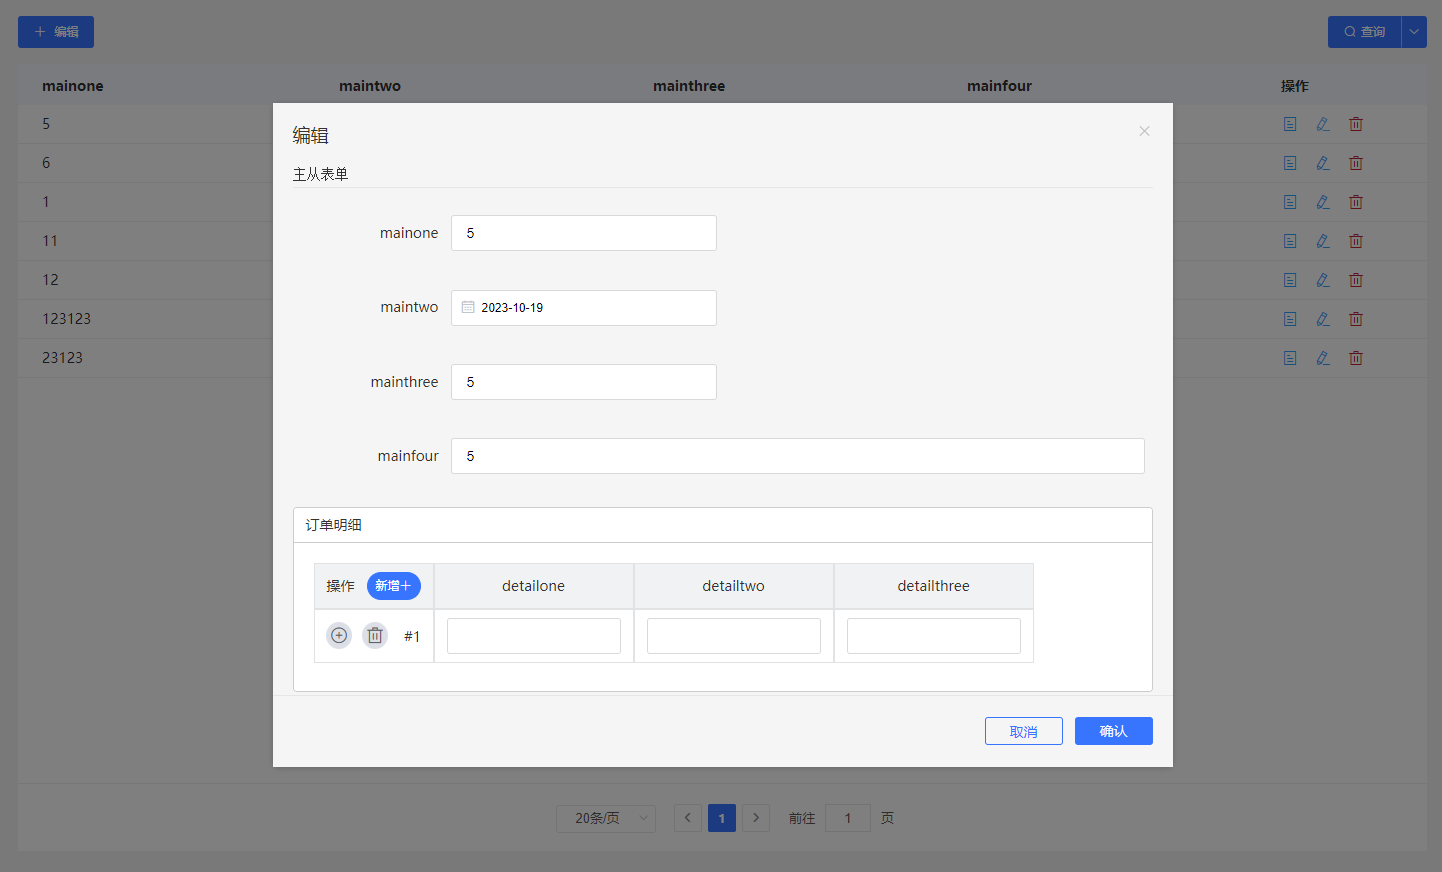The image size is (1442, 872).
Task: Click the 新增+ button in the detail table
Action: 393,586
